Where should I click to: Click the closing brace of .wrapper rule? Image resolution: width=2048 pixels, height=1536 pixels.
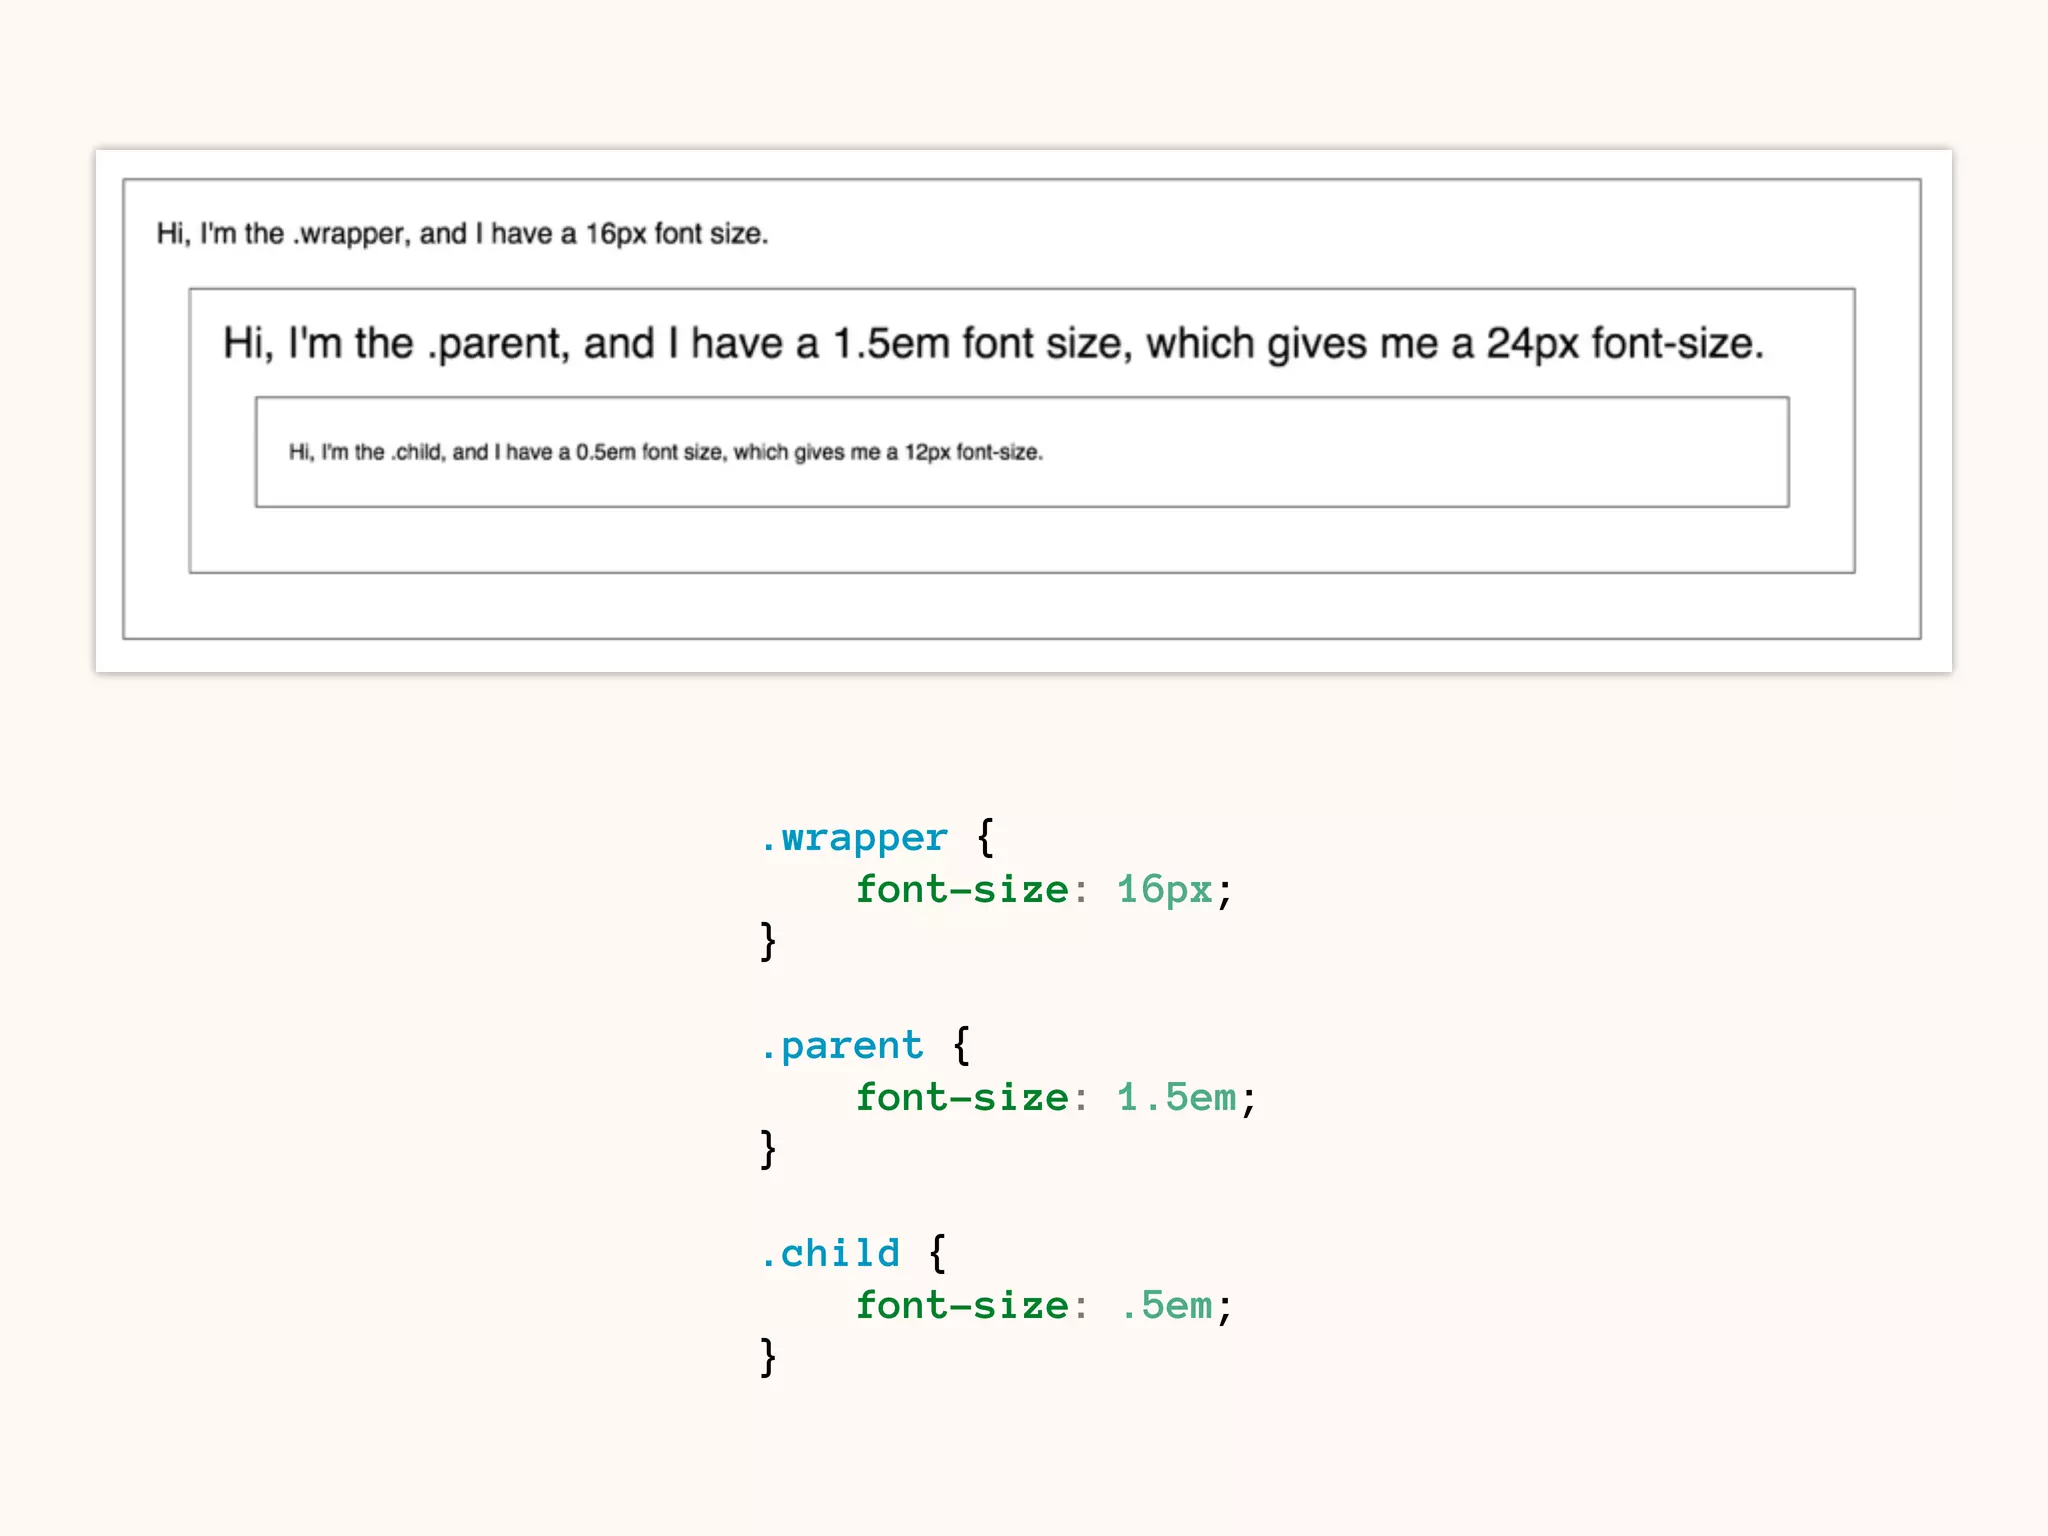coord(767,942)
